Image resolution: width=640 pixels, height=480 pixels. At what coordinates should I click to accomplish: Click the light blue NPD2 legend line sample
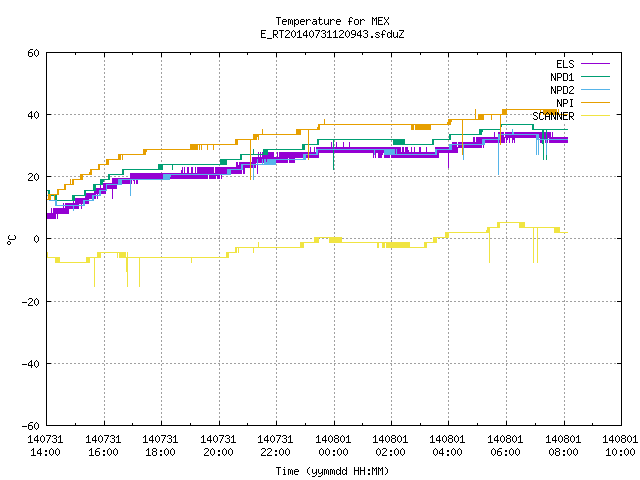[x=595, y=89]
